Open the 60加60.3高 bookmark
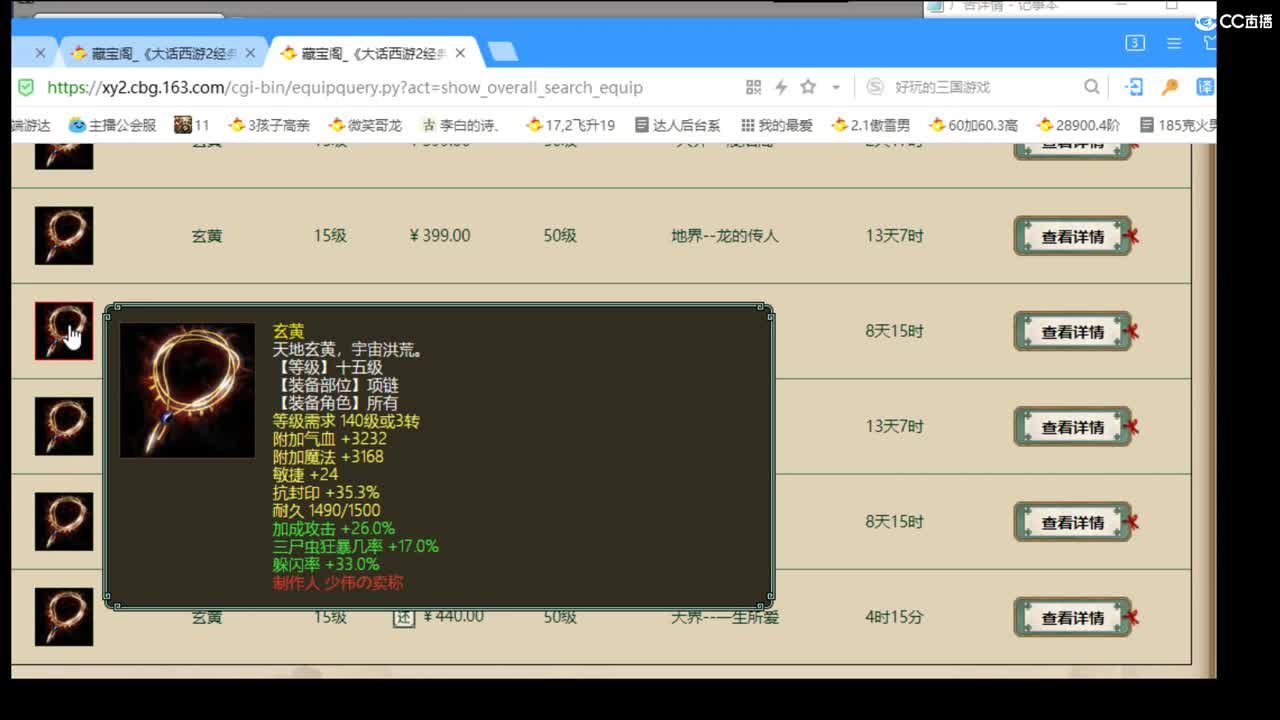Screen dimensions: 1280x720 point(973,125)
